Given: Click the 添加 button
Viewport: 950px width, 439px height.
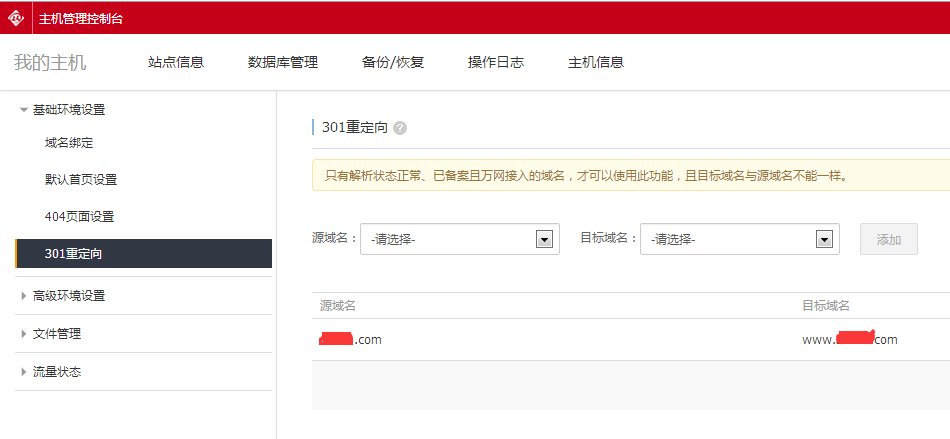Looking at the screenshot, I should [x=888, y=239].
